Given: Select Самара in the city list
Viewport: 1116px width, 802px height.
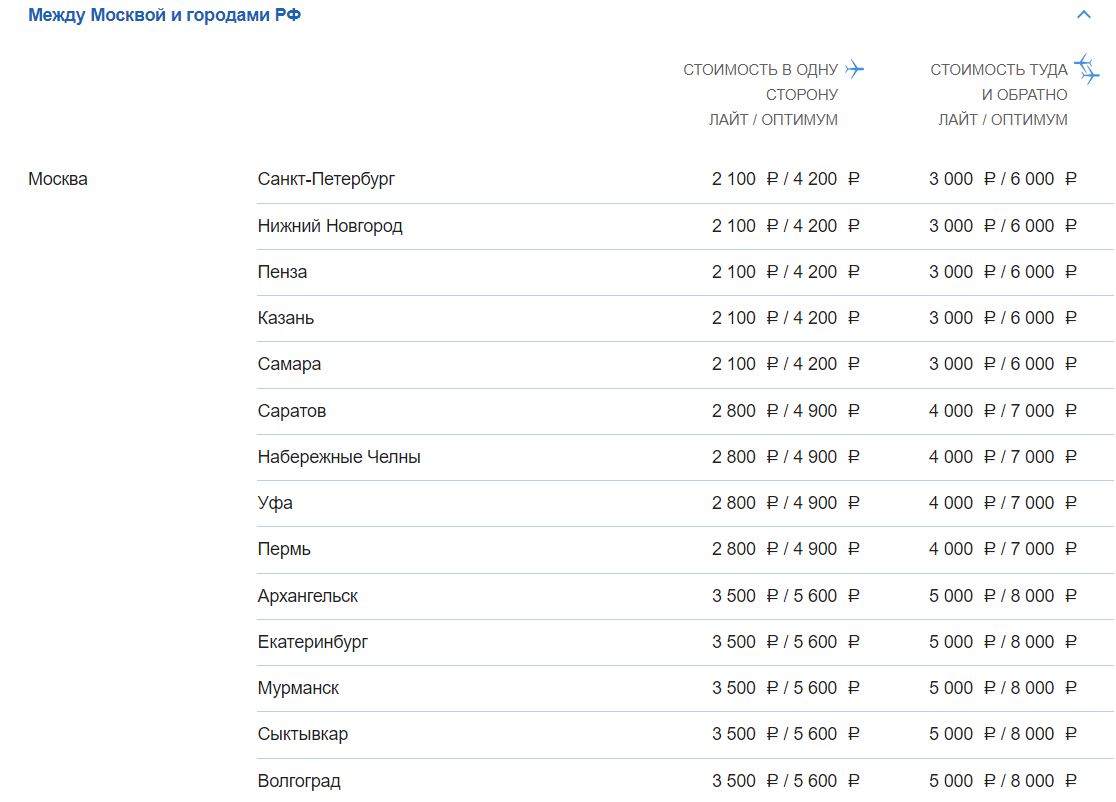Looking at the screenshot, I should tap(289, 364).
